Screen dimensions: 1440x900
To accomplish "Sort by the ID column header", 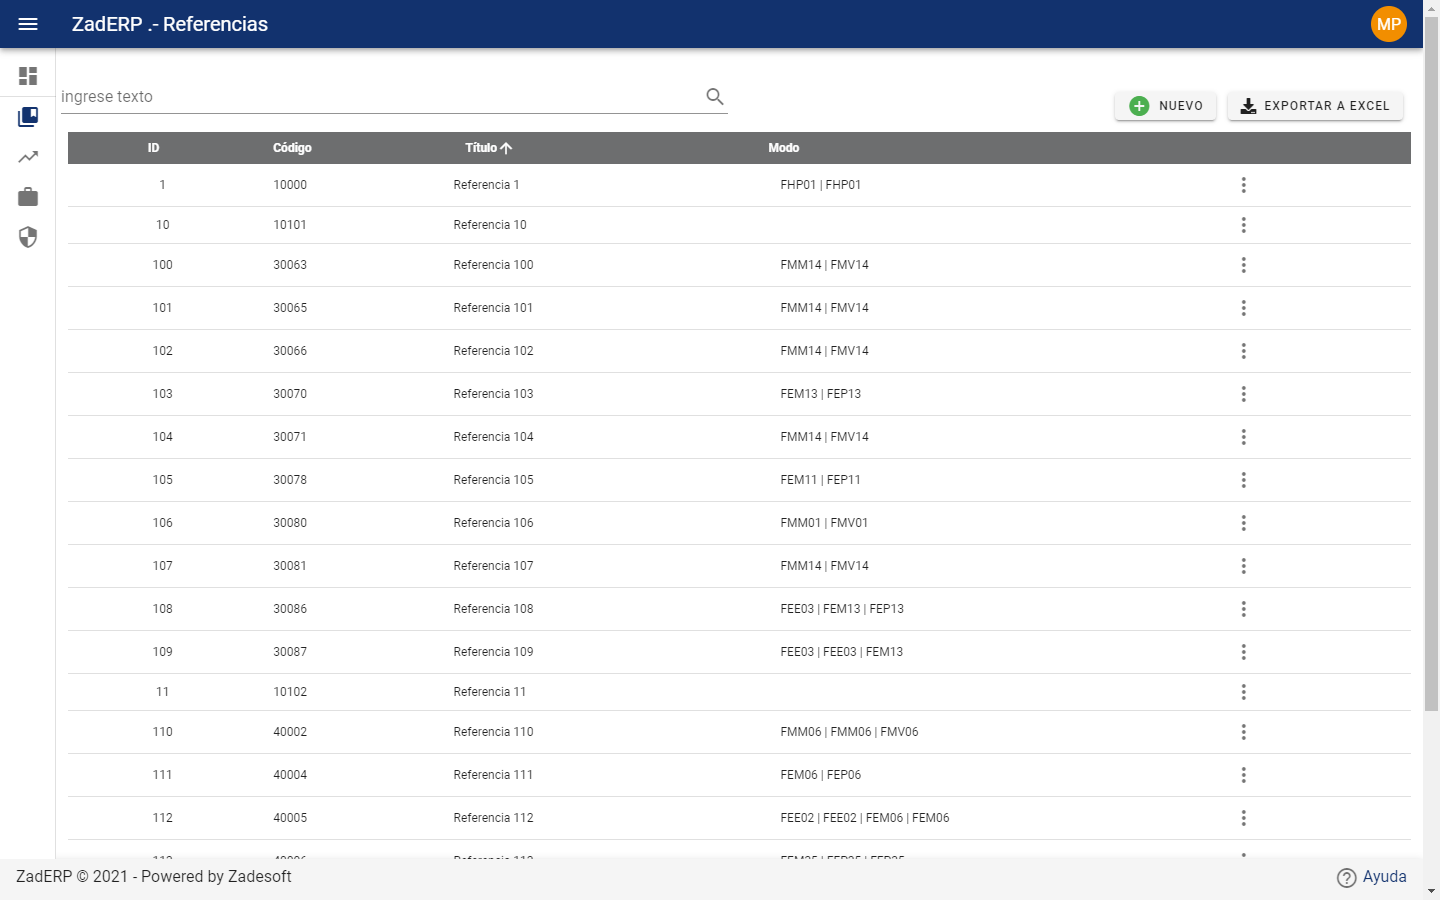I will coord(153,148).
